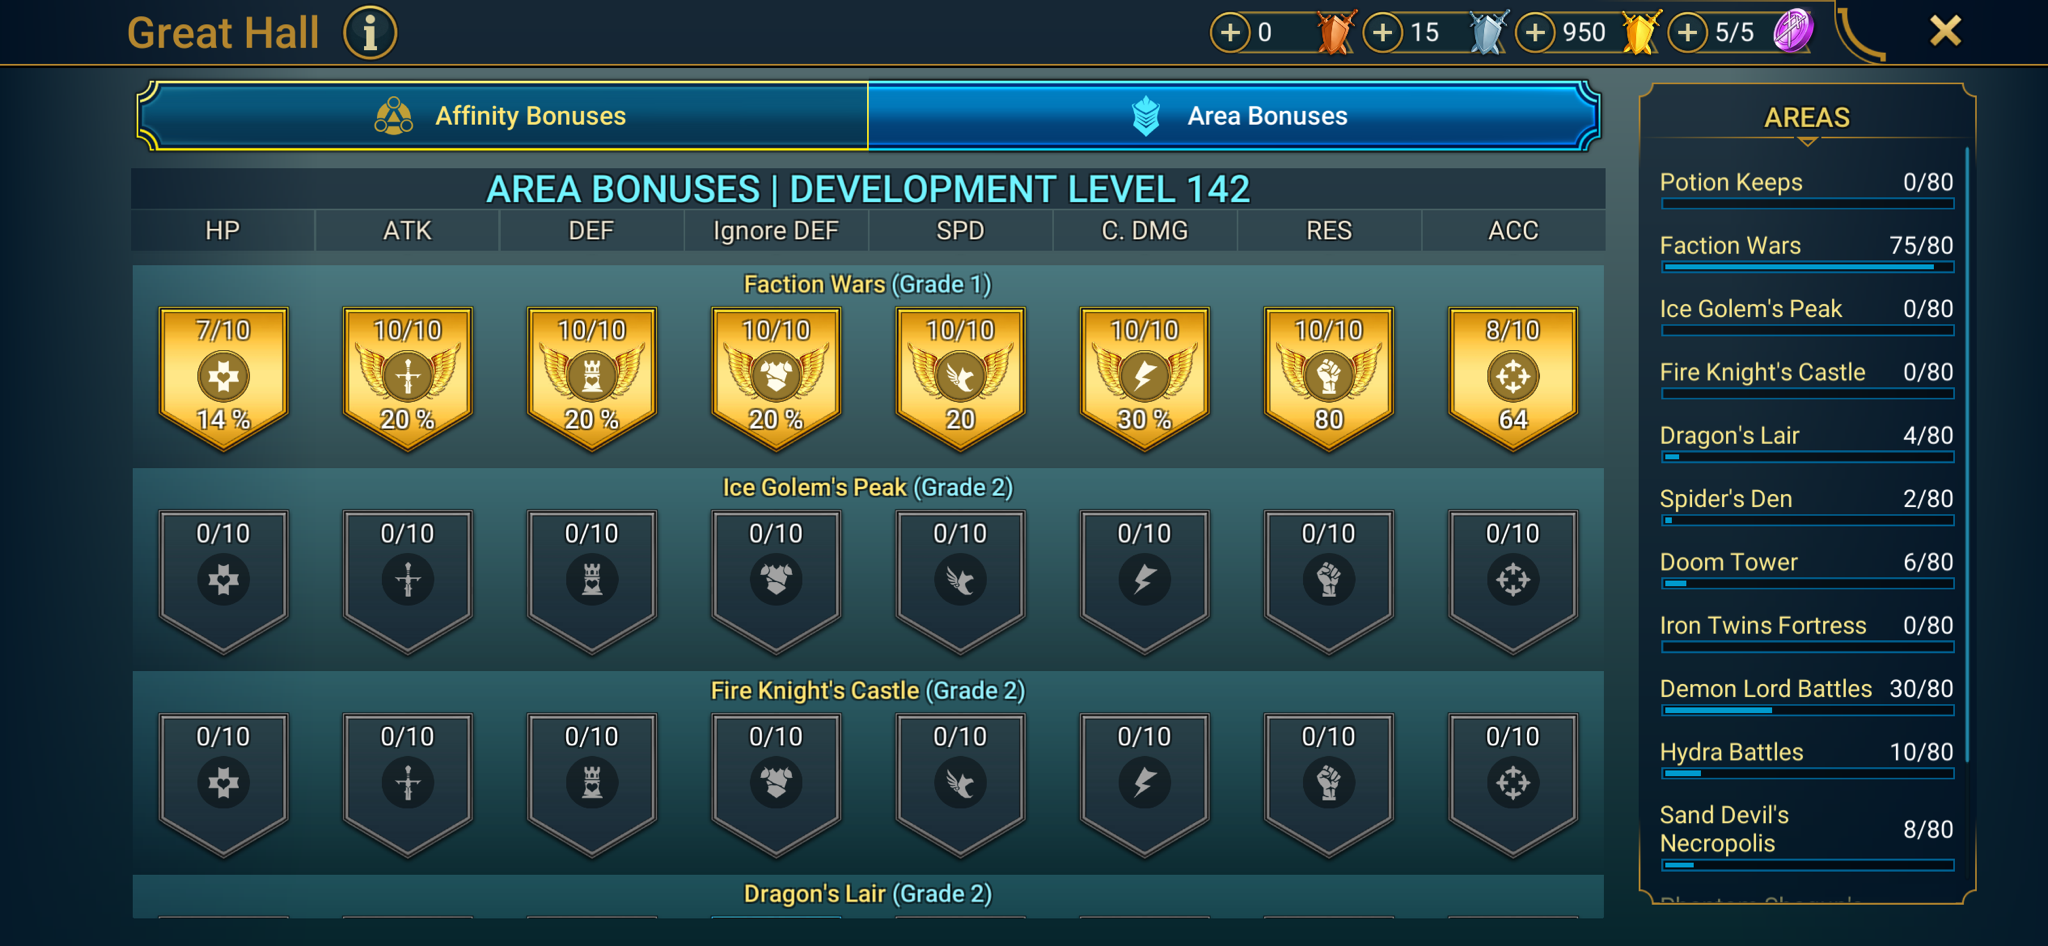The image size is (2048, 946).
Task: Switch to Area Bonuses tab
Action: point(1233,116)
